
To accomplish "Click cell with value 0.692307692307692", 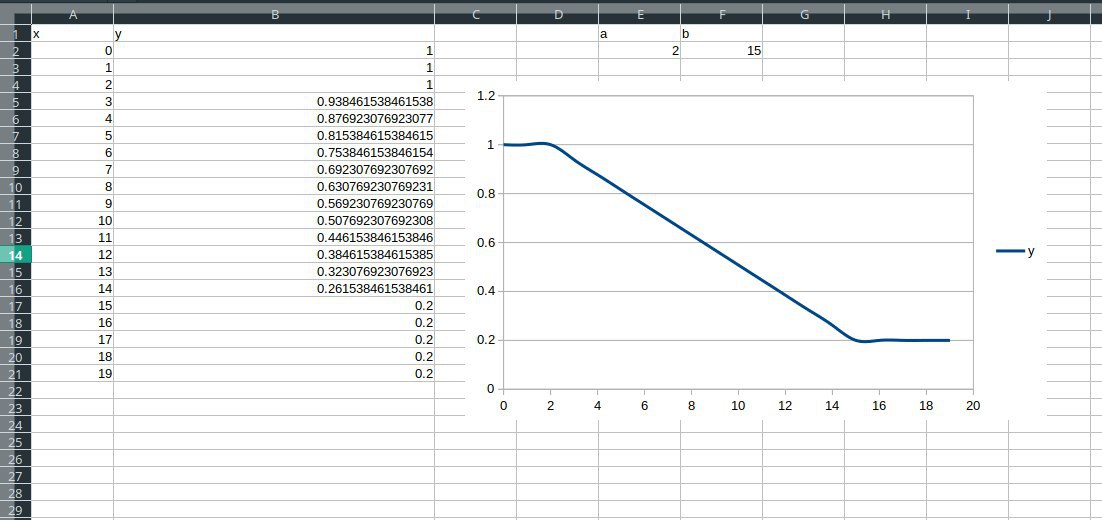I will click(274, 169).
